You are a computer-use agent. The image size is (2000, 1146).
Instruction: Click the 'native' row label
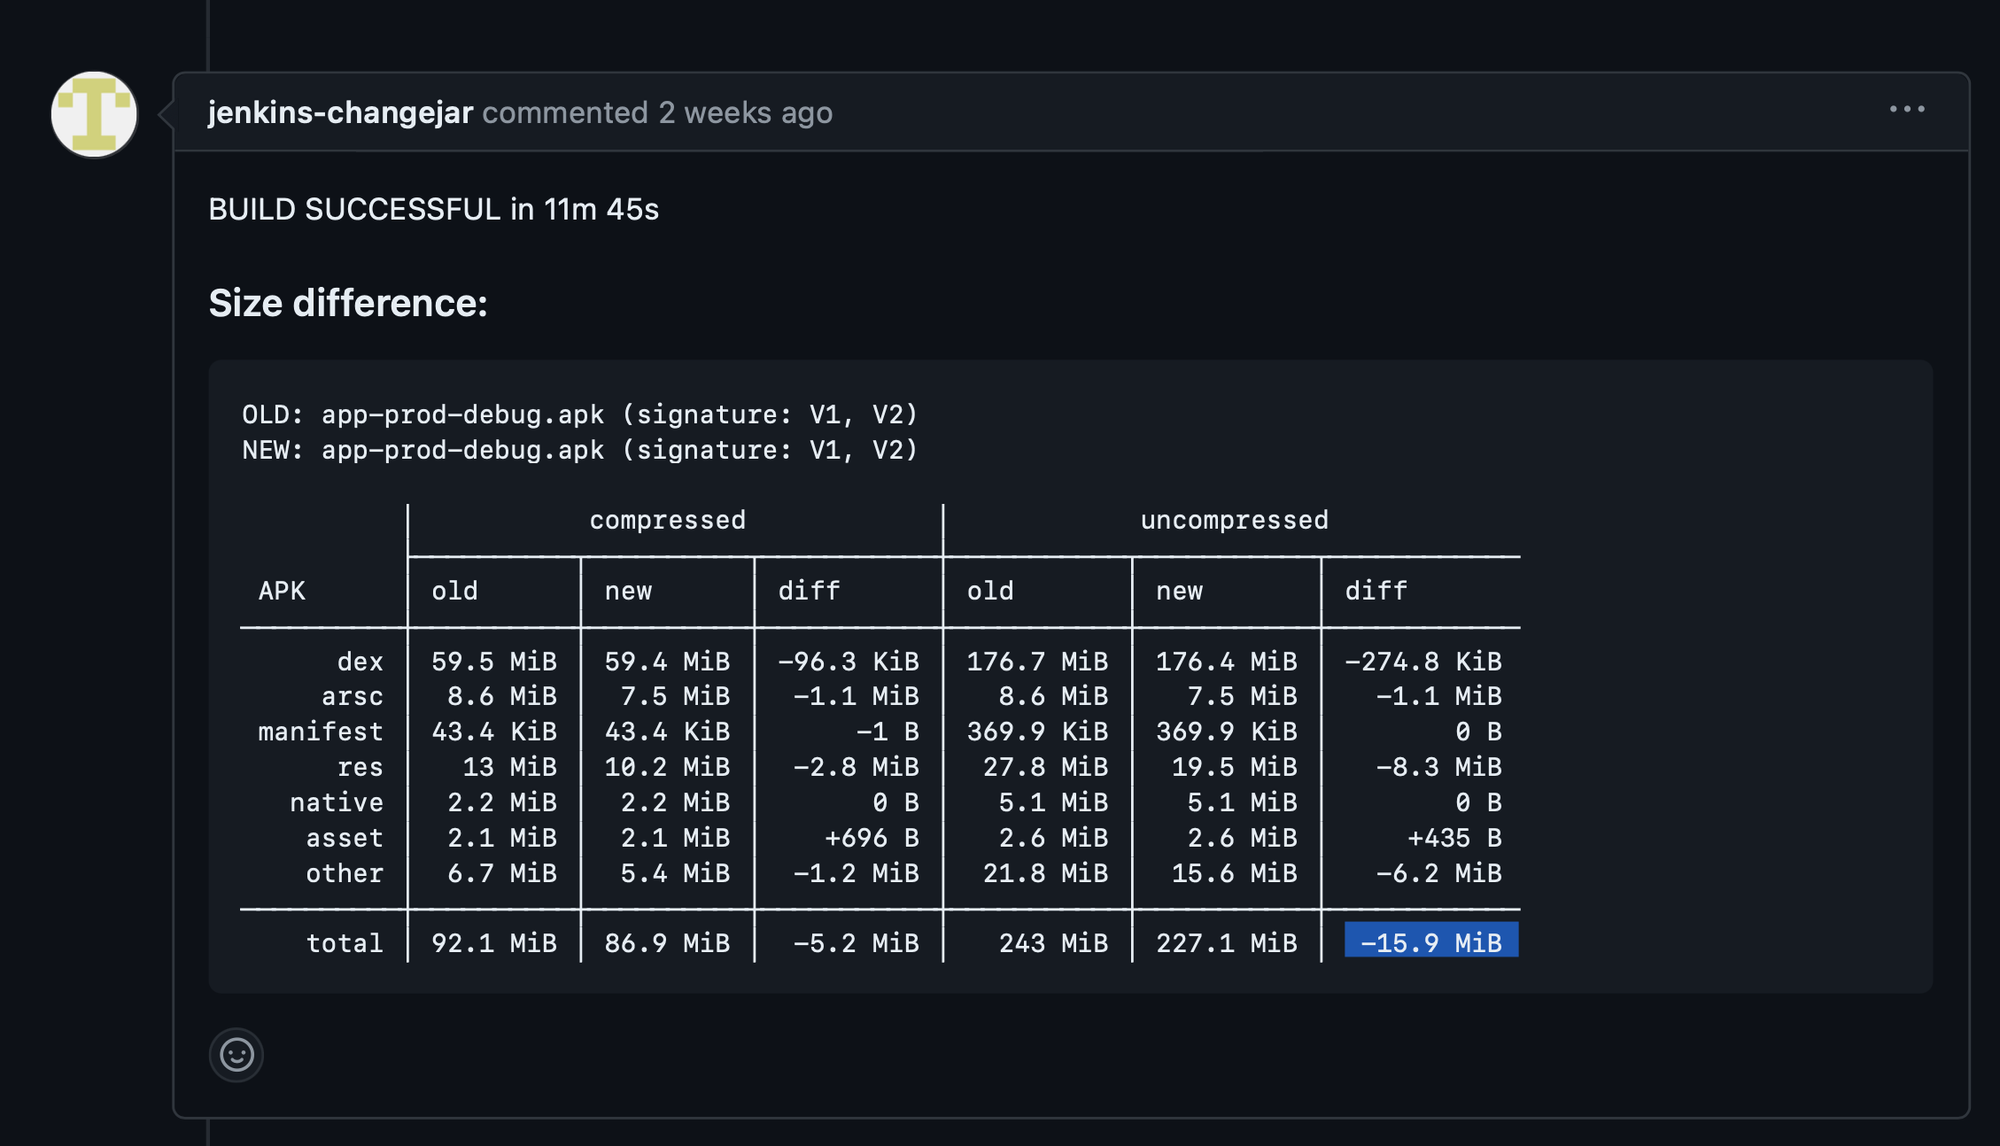click(x=337, y=802)
